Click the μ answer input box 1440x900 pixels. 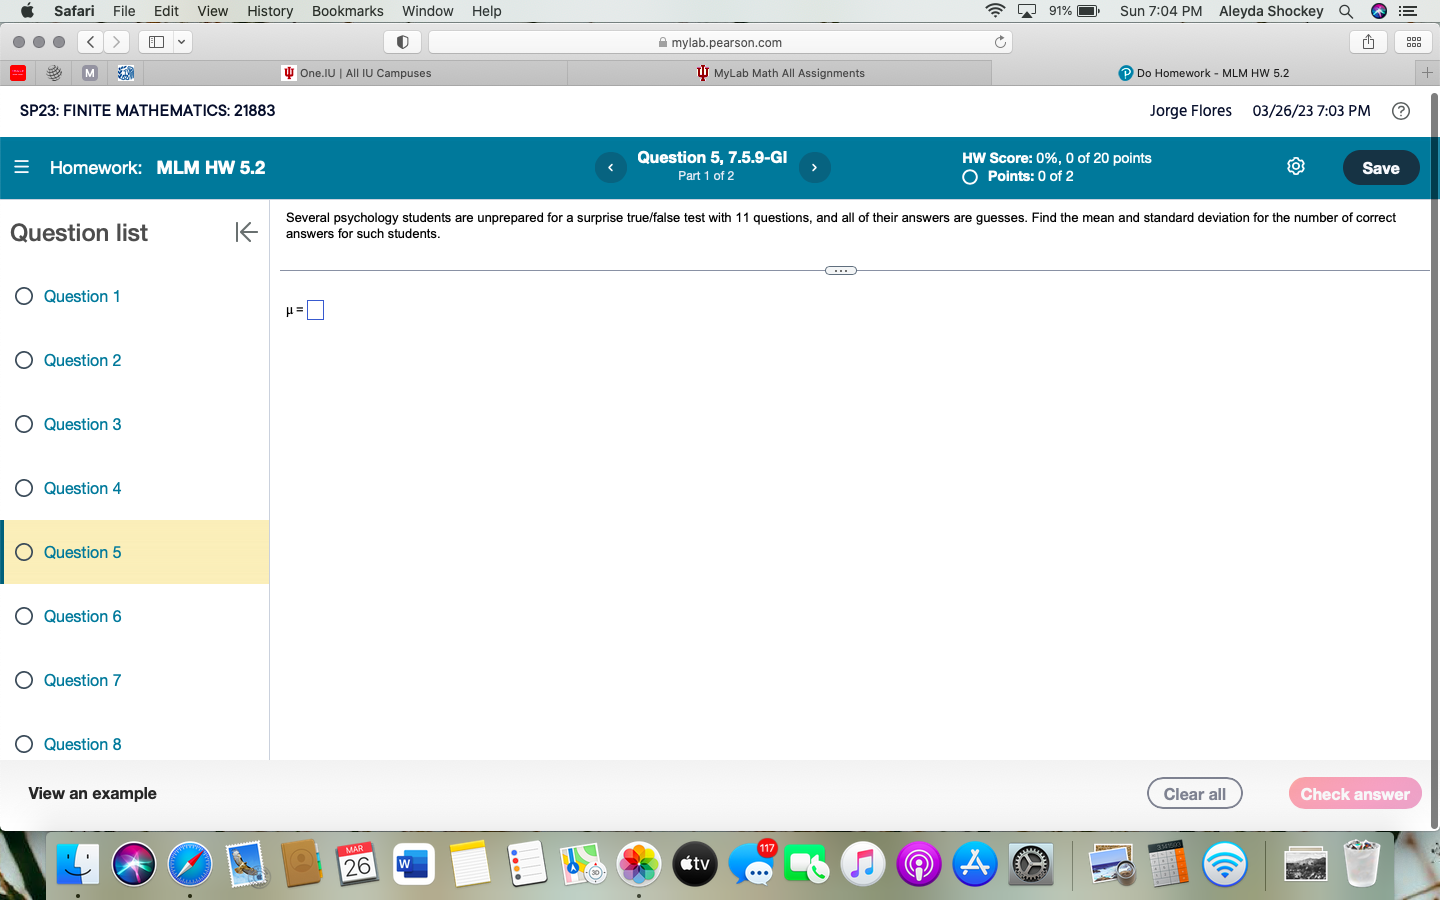[315, 310]
